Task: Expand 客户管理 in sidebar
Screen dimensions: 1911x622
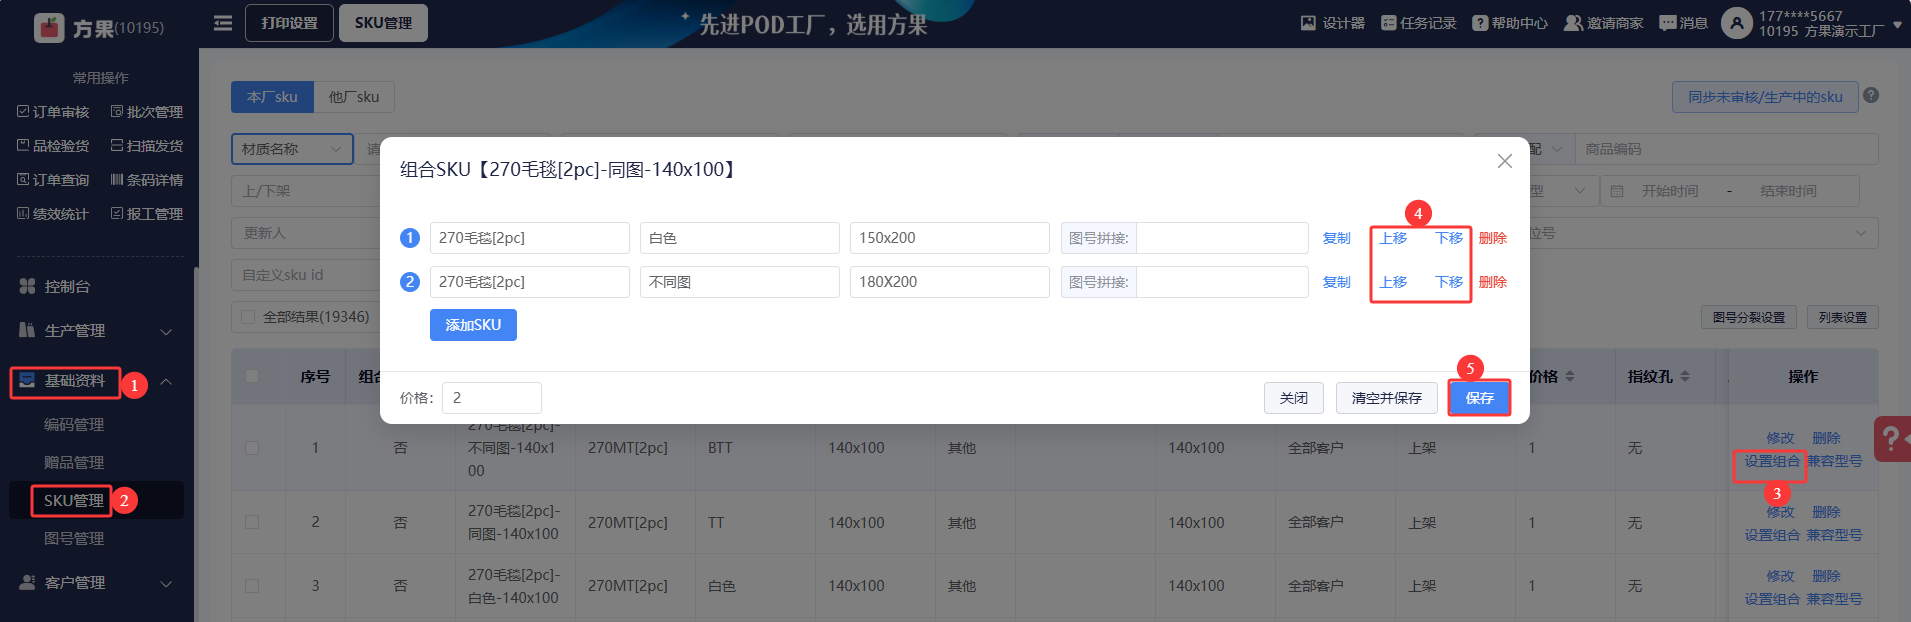Action: [x=95, y=582]
